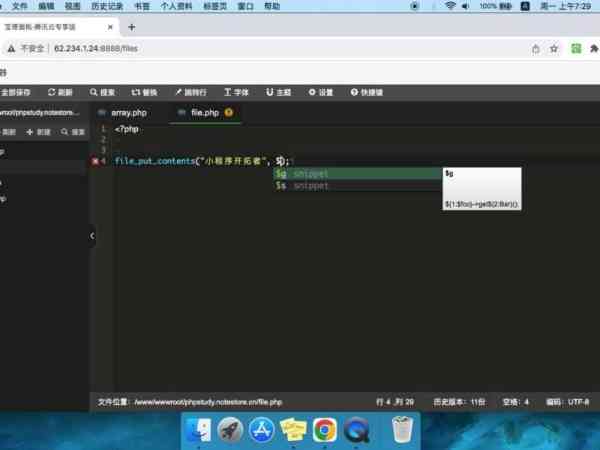Click the Wi-Fi status icon

[450, 6]
